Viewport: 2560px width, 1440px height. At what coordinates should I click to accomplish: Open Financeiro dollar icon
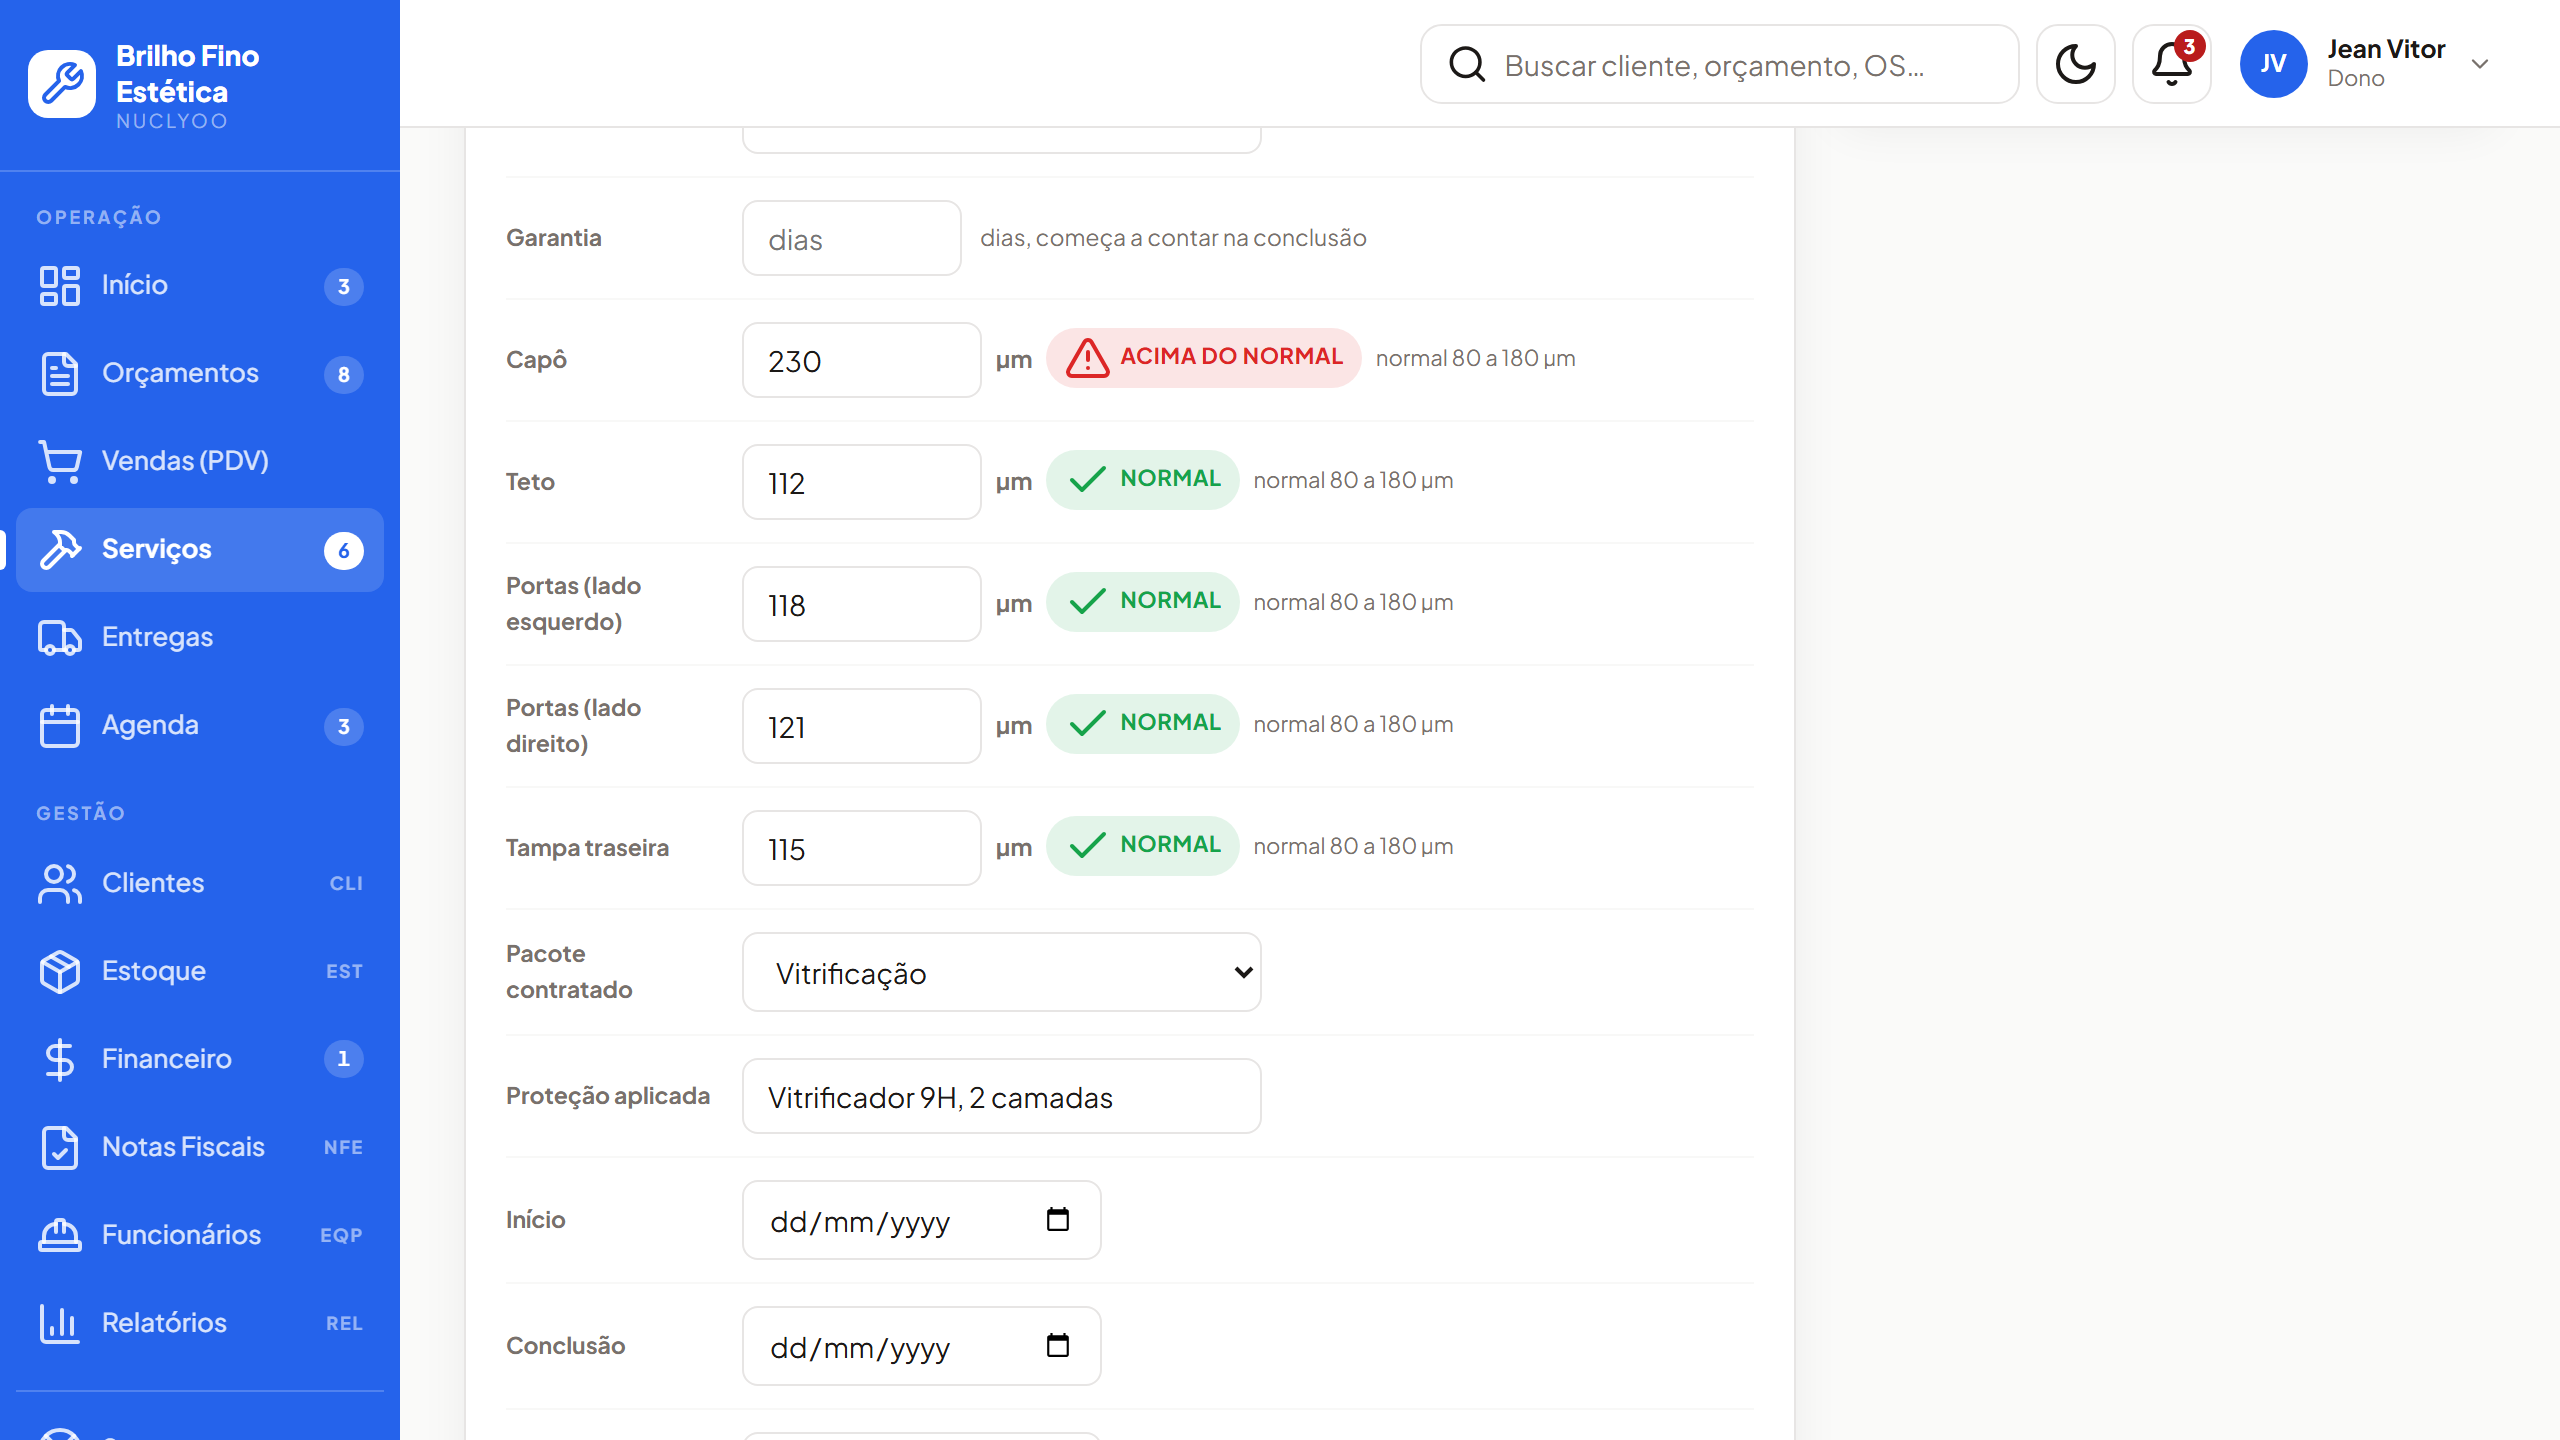60,1060
